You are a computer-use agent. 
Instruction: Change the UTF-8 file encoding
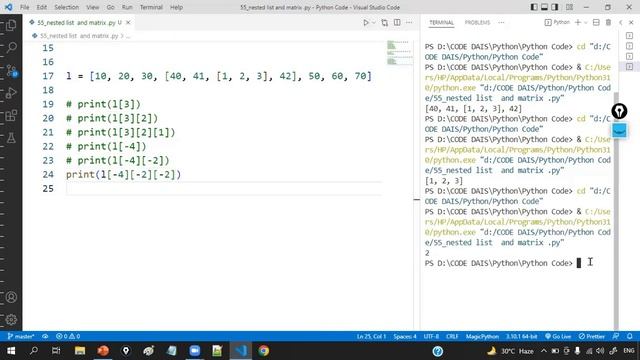point(431,336)
